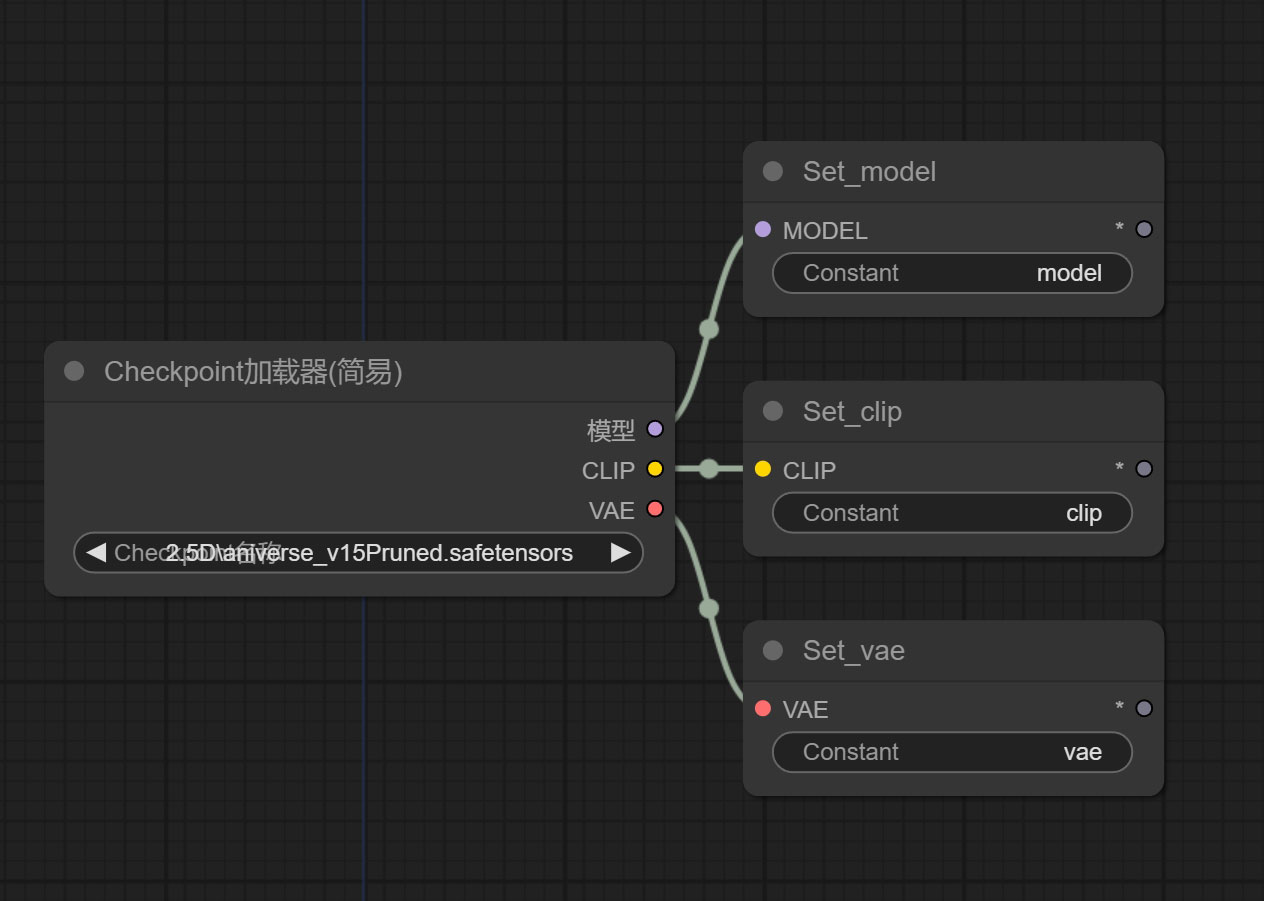Click the * output socket on Set_clip
This screenshot has width=1264, height=901.
pyautogui.click(x=1145, y=469)
